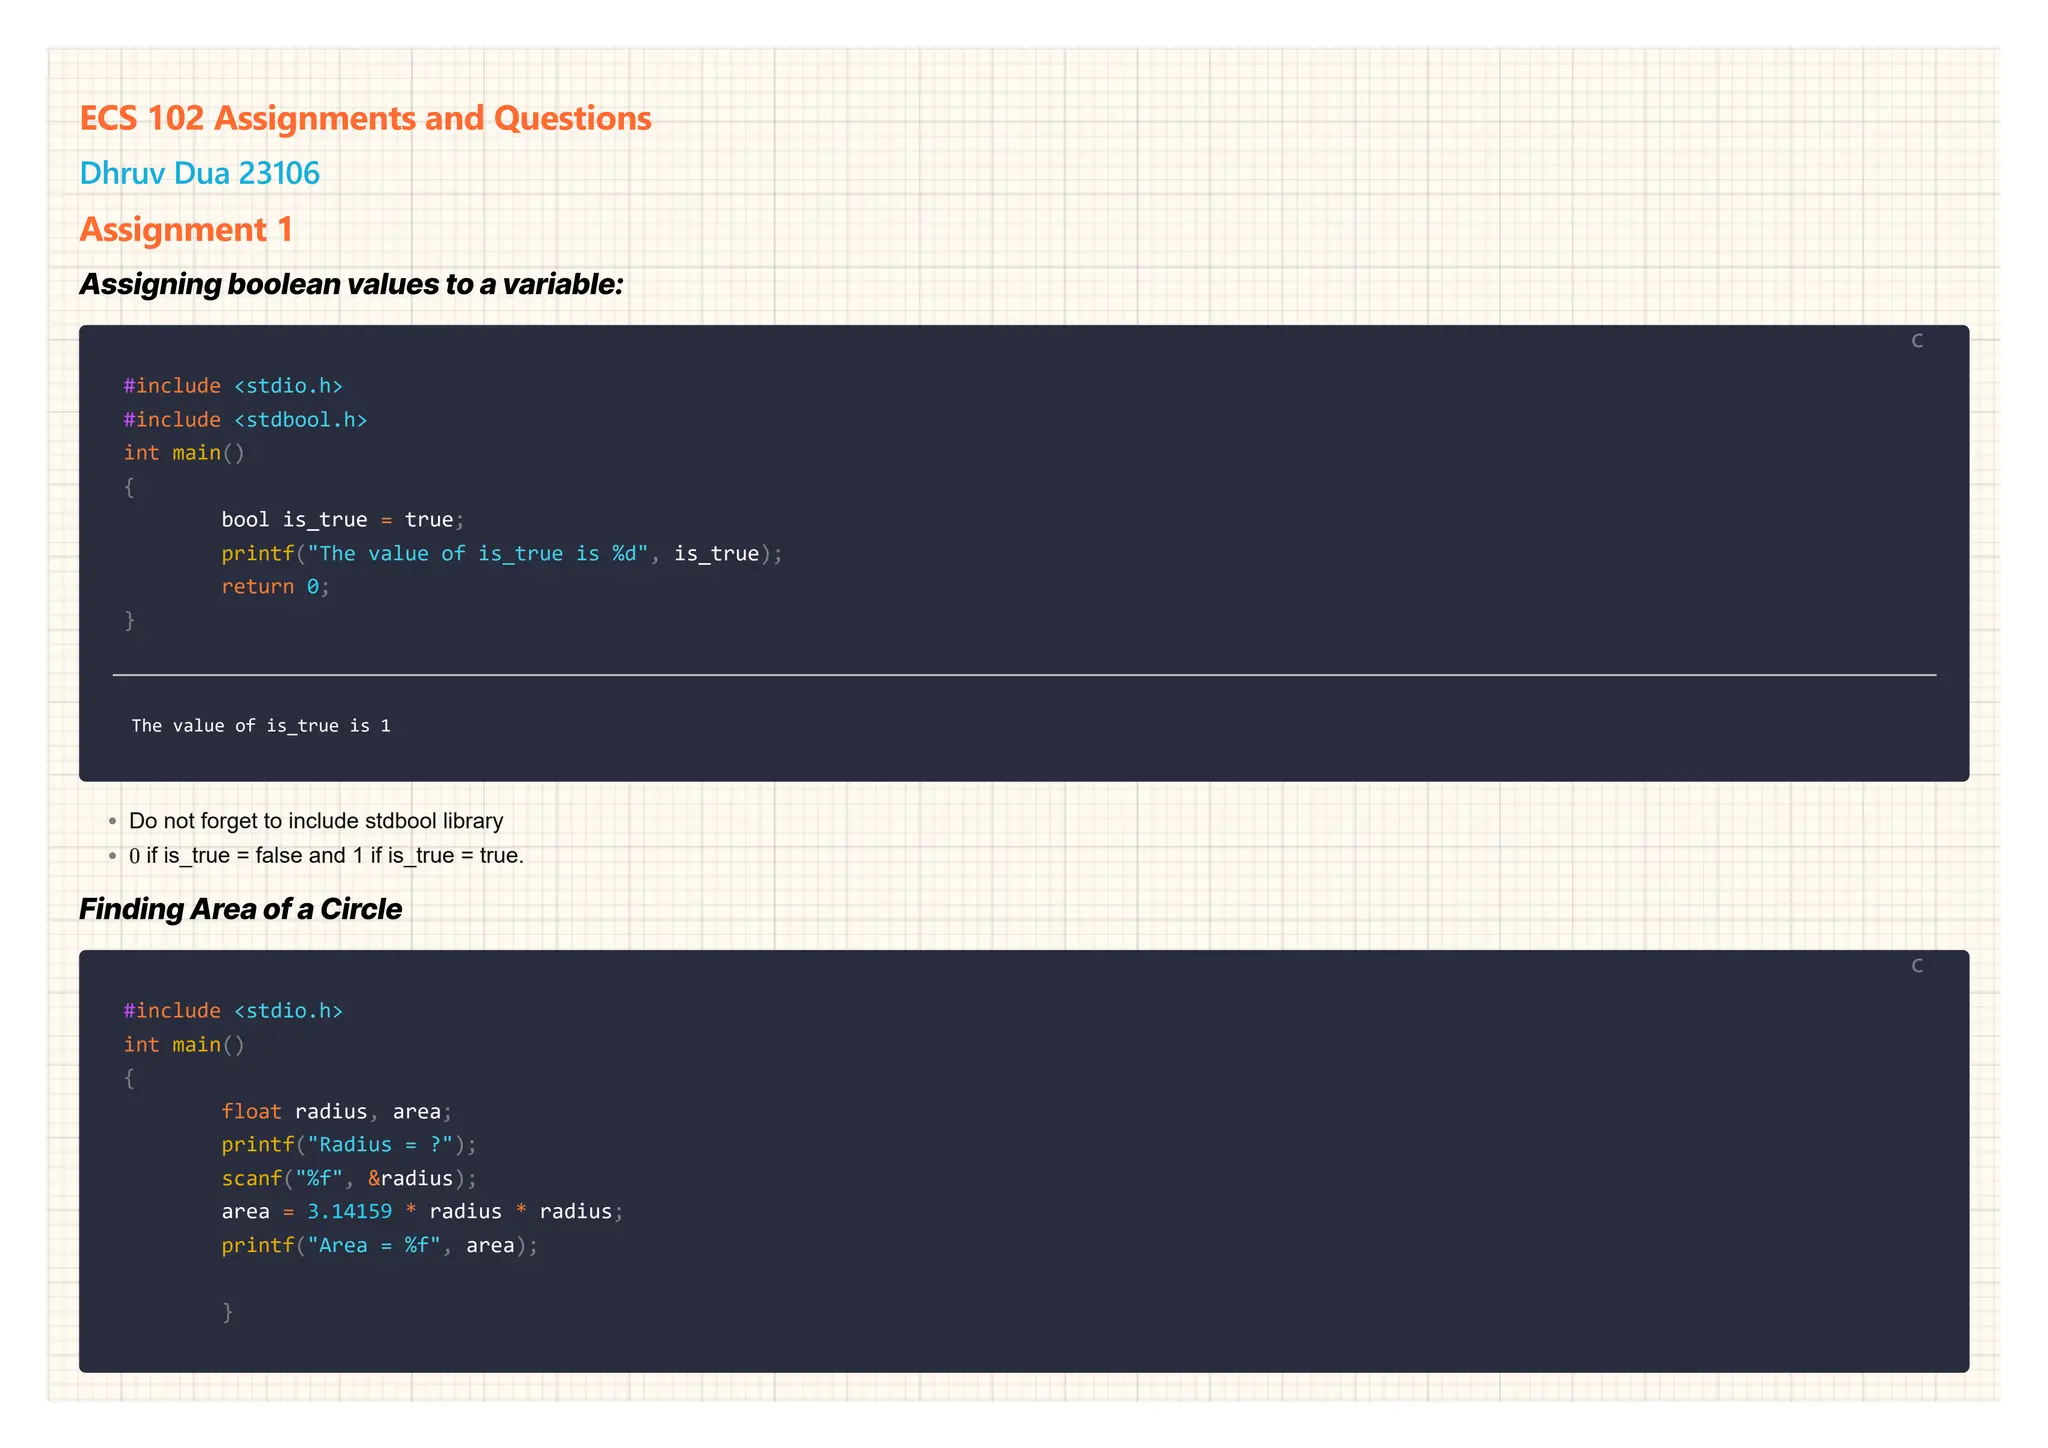Image resolution: width=2048 pixels, height=1448 pixels.
Task: Click the closing brace of the circle area program
Action: 228,1312
